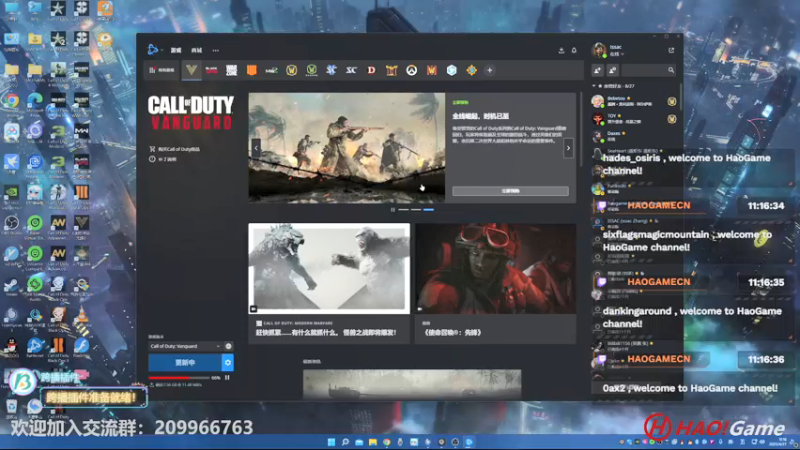This screenshot has width=800, height=450.
Task: Open the red pilot Vanguard video card
Action: (495, 283)
